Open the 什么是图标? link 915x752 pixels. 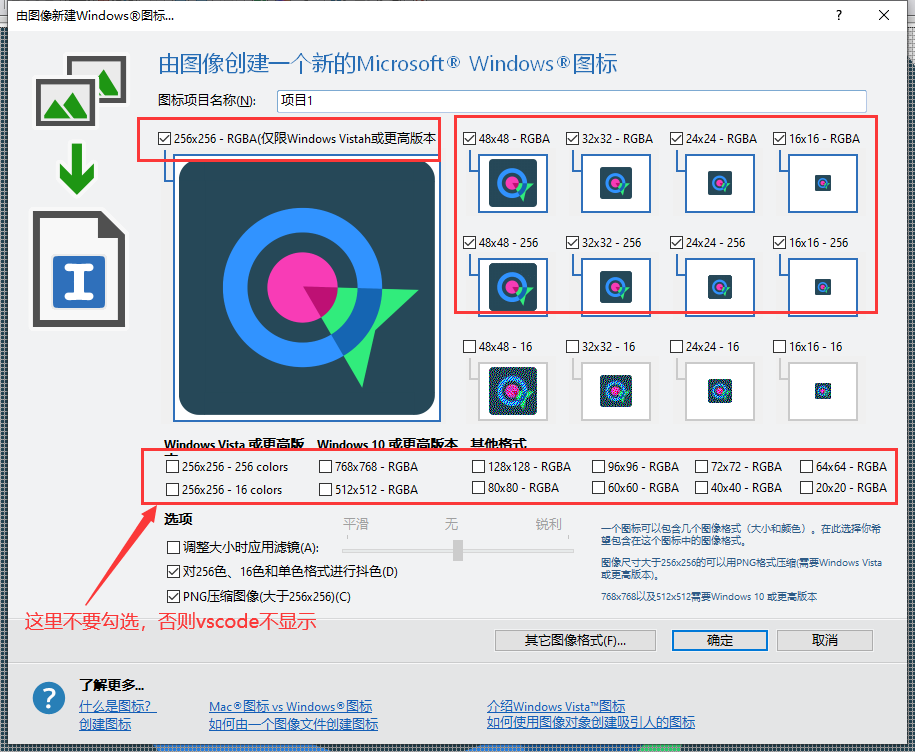pyautogui.click(x=117, y=706)
